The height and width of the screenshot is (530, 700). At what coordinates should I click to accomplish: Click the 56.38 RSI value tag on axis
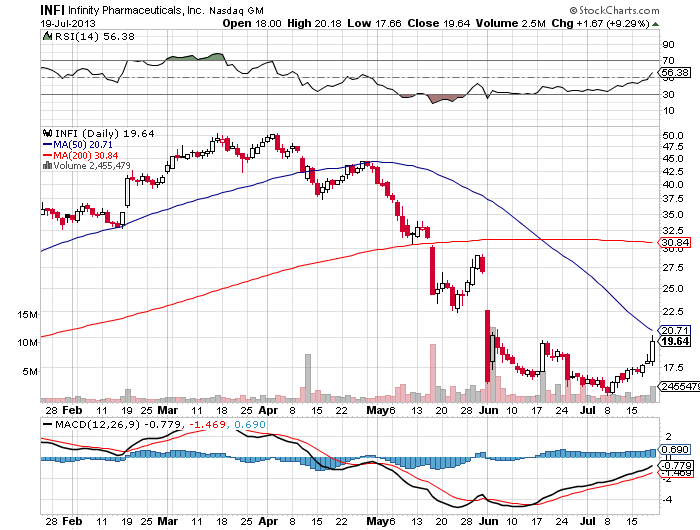tap(675, 72)
